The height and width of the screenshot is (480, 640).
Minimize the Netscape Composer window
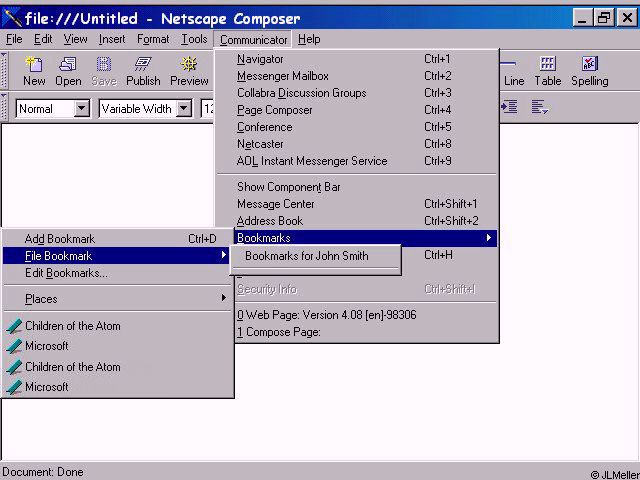[x=583, y=18]
